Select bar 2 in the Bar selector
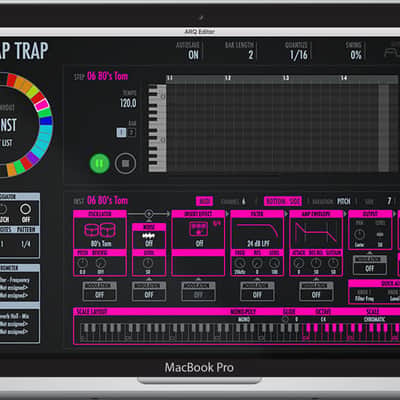Viewport: 400px width, 400px height. pyautogui.click(x=132, y=132)
